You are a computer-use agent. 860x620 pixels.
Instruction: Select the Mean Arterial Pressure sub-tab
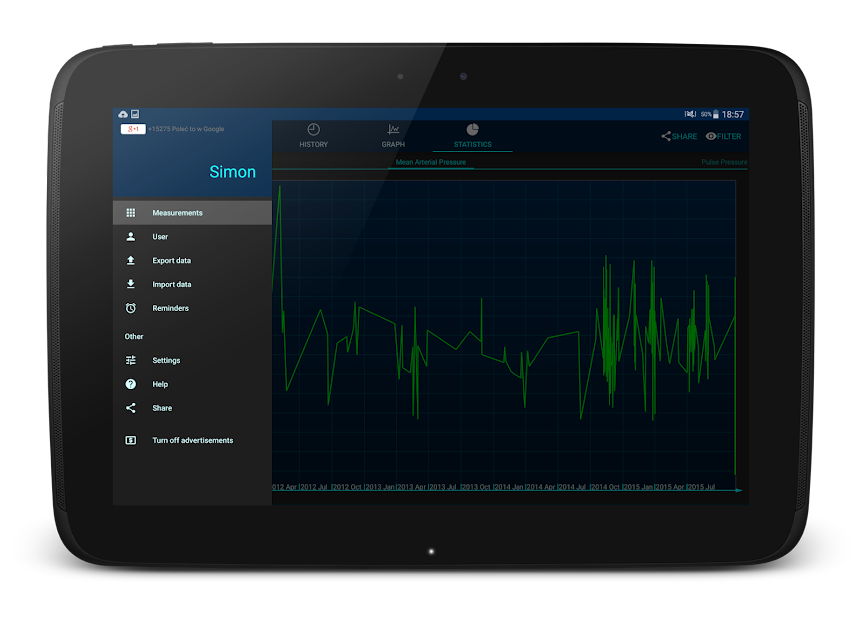pyautogui.click(x=431, y=162)
